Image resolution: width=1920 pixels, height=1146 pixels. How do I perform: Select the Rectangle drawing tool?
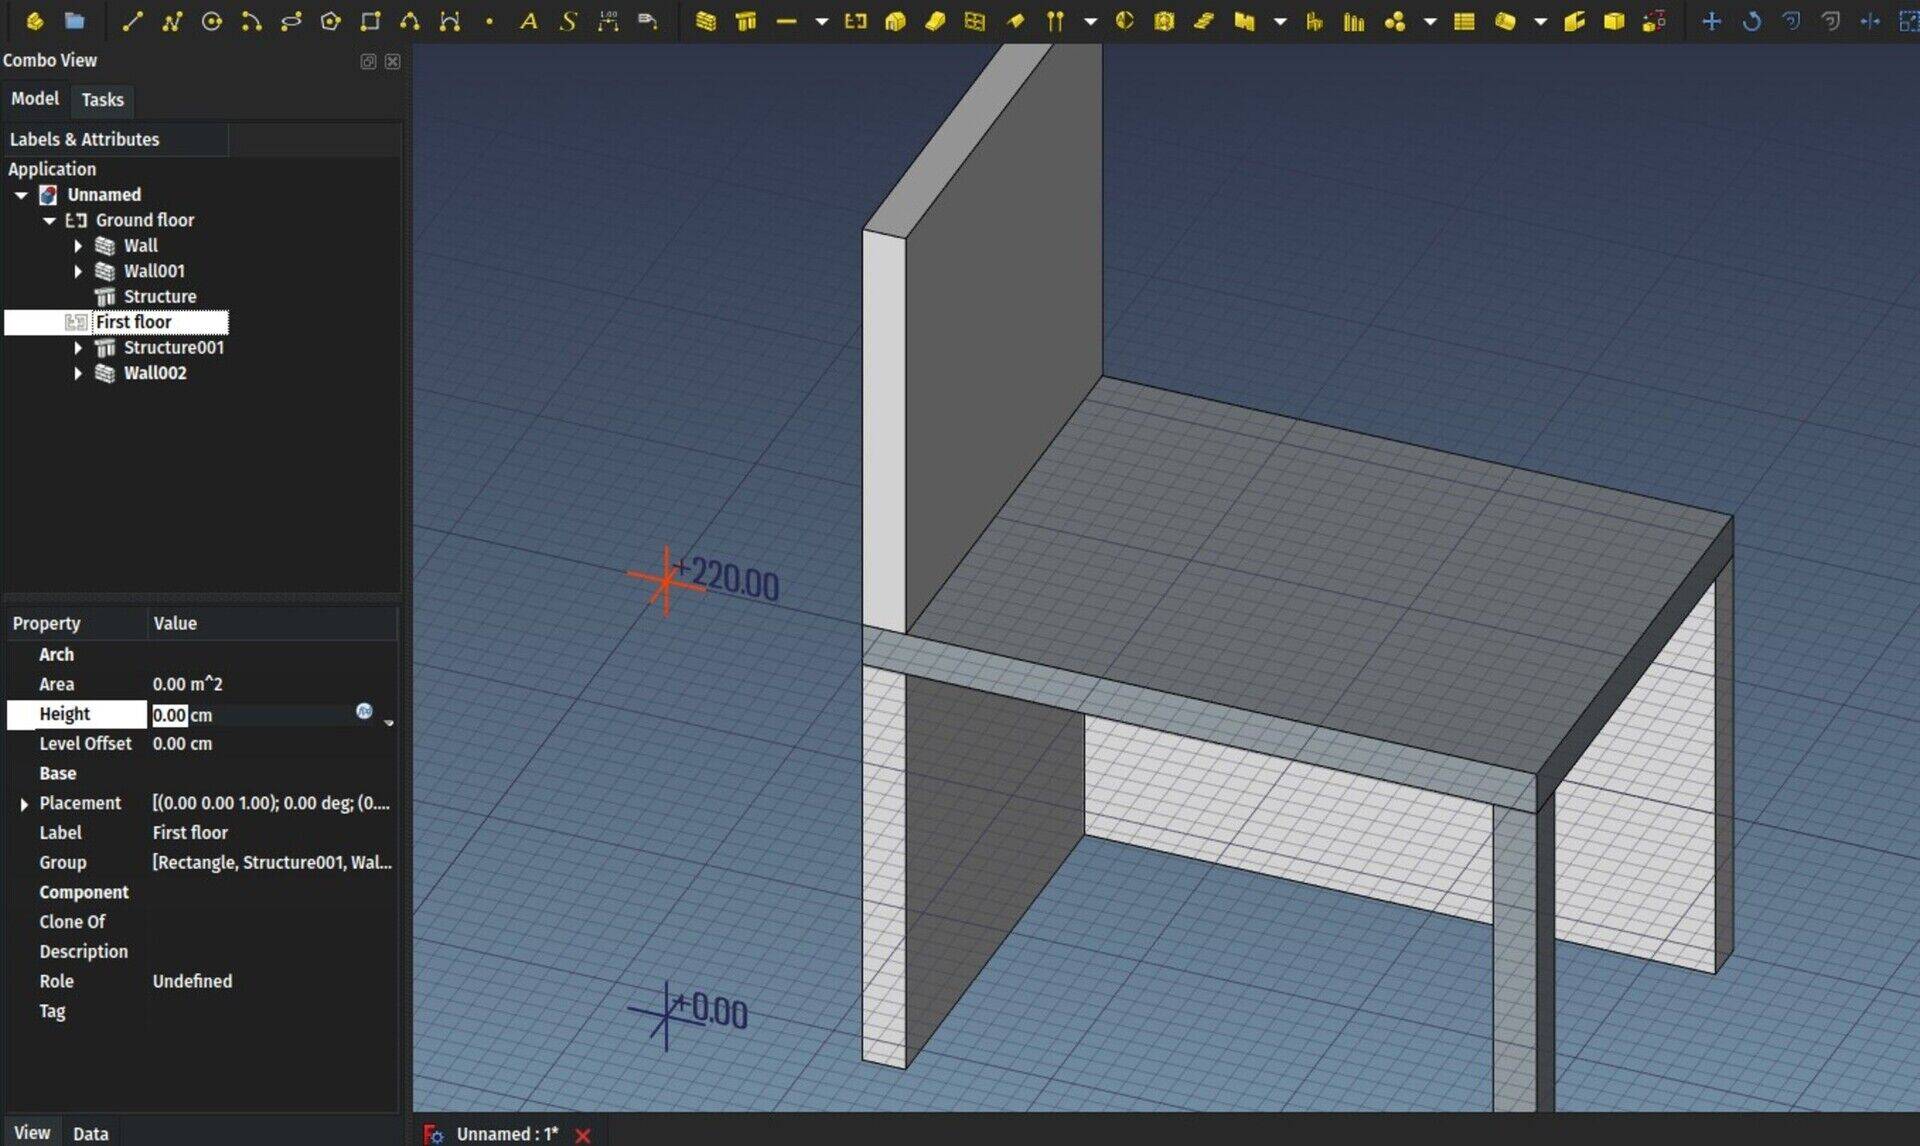click(x=371, y=21)
